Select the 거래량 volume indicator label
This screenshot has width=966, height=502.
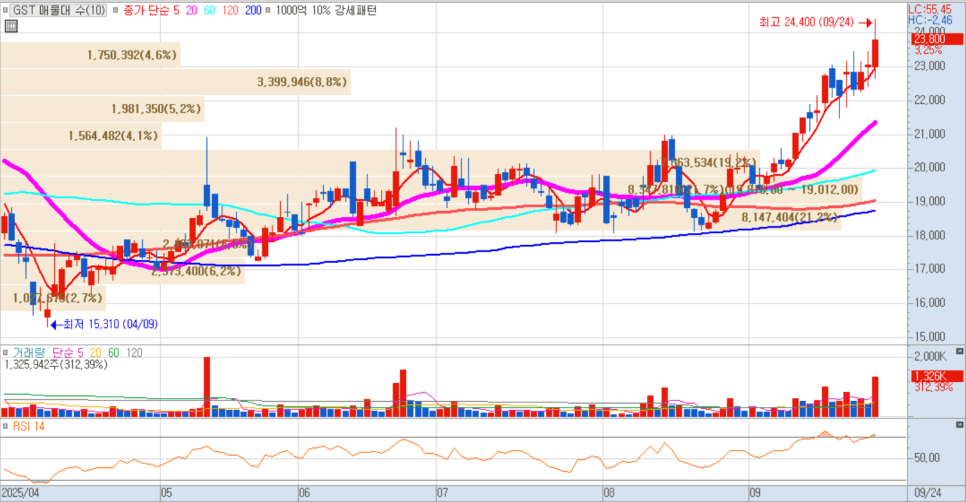(x=29, y=353)
